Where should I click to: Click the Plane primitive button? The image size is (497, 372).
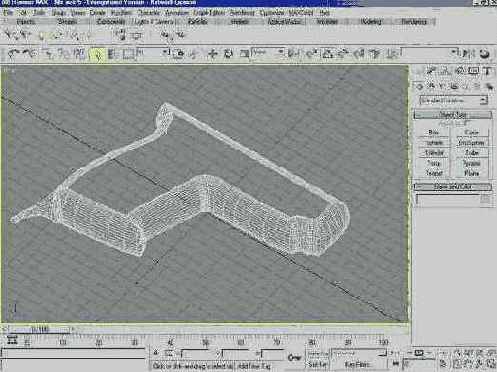click(471, 173)
